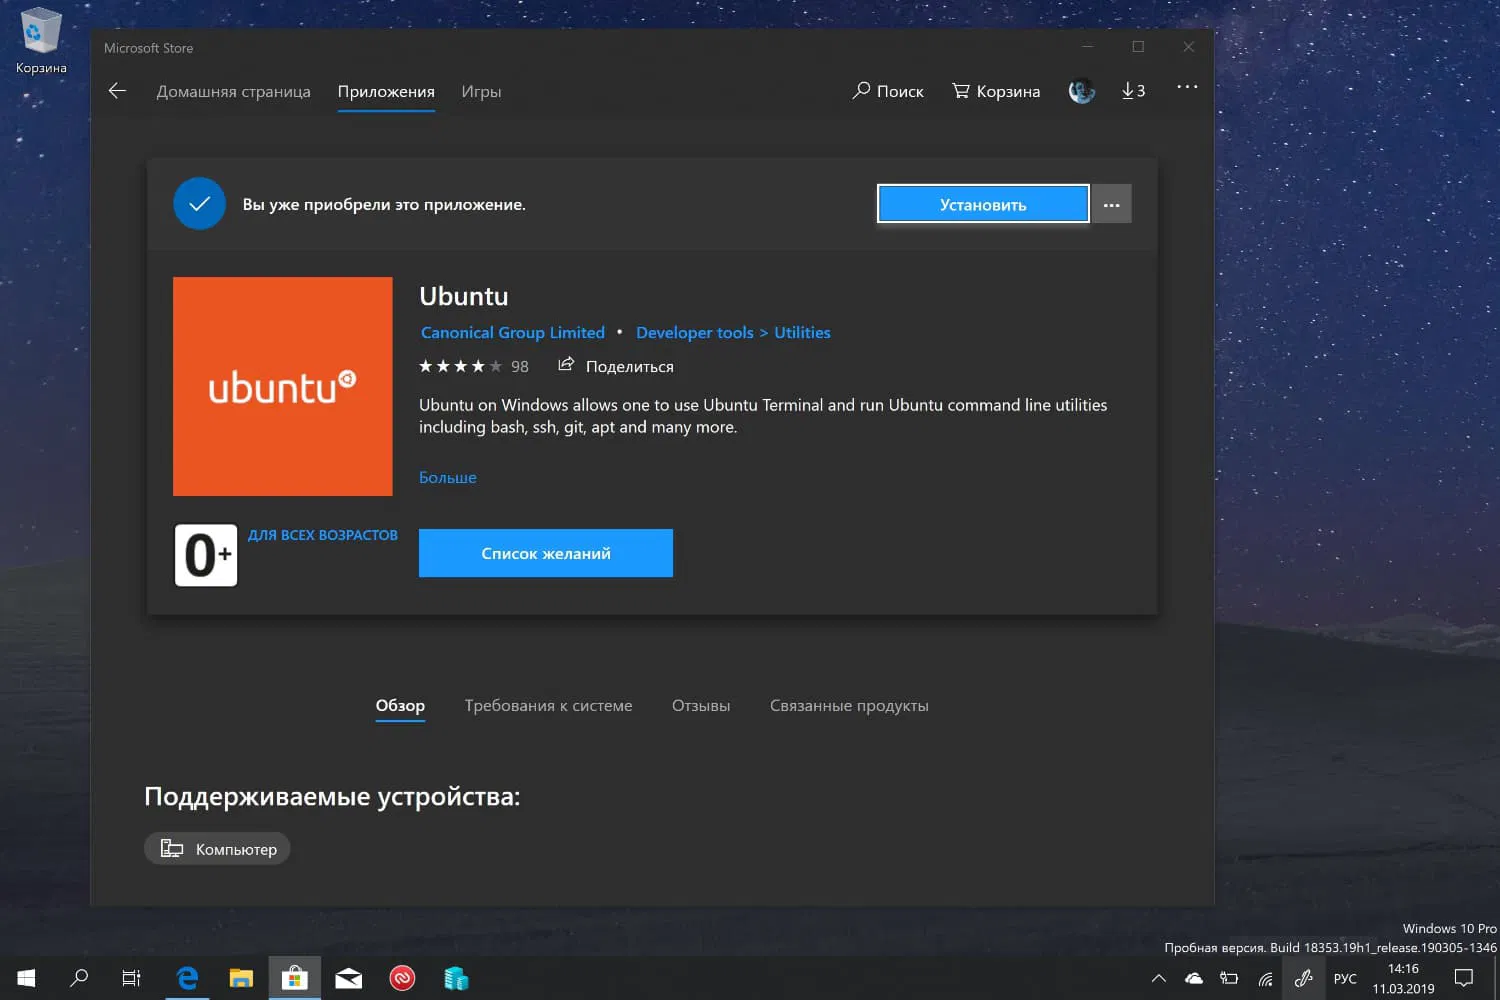This screenshot has height=1000, width=1500.
Task: Open OneDrive from the system tray
Action: (x=1192, y=978)
